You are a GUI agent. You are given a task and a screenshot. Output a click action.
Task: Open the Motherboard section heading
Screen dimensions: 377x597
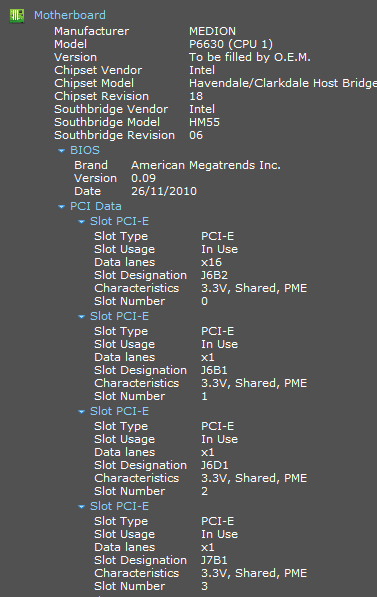(70, 15)
